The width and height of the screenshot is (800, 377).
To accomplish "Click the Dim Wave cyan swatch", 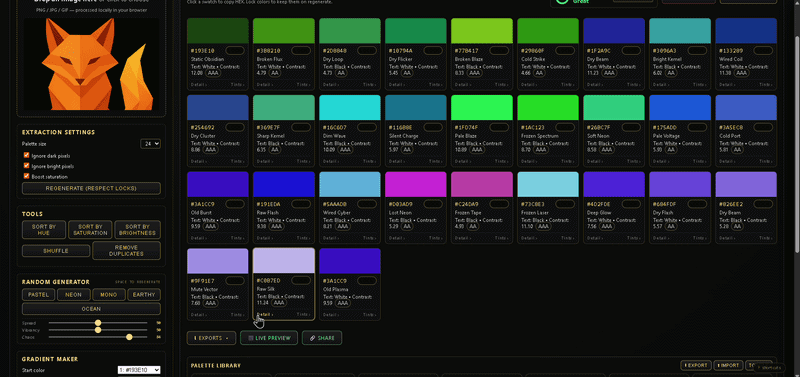I will (350, 108).
